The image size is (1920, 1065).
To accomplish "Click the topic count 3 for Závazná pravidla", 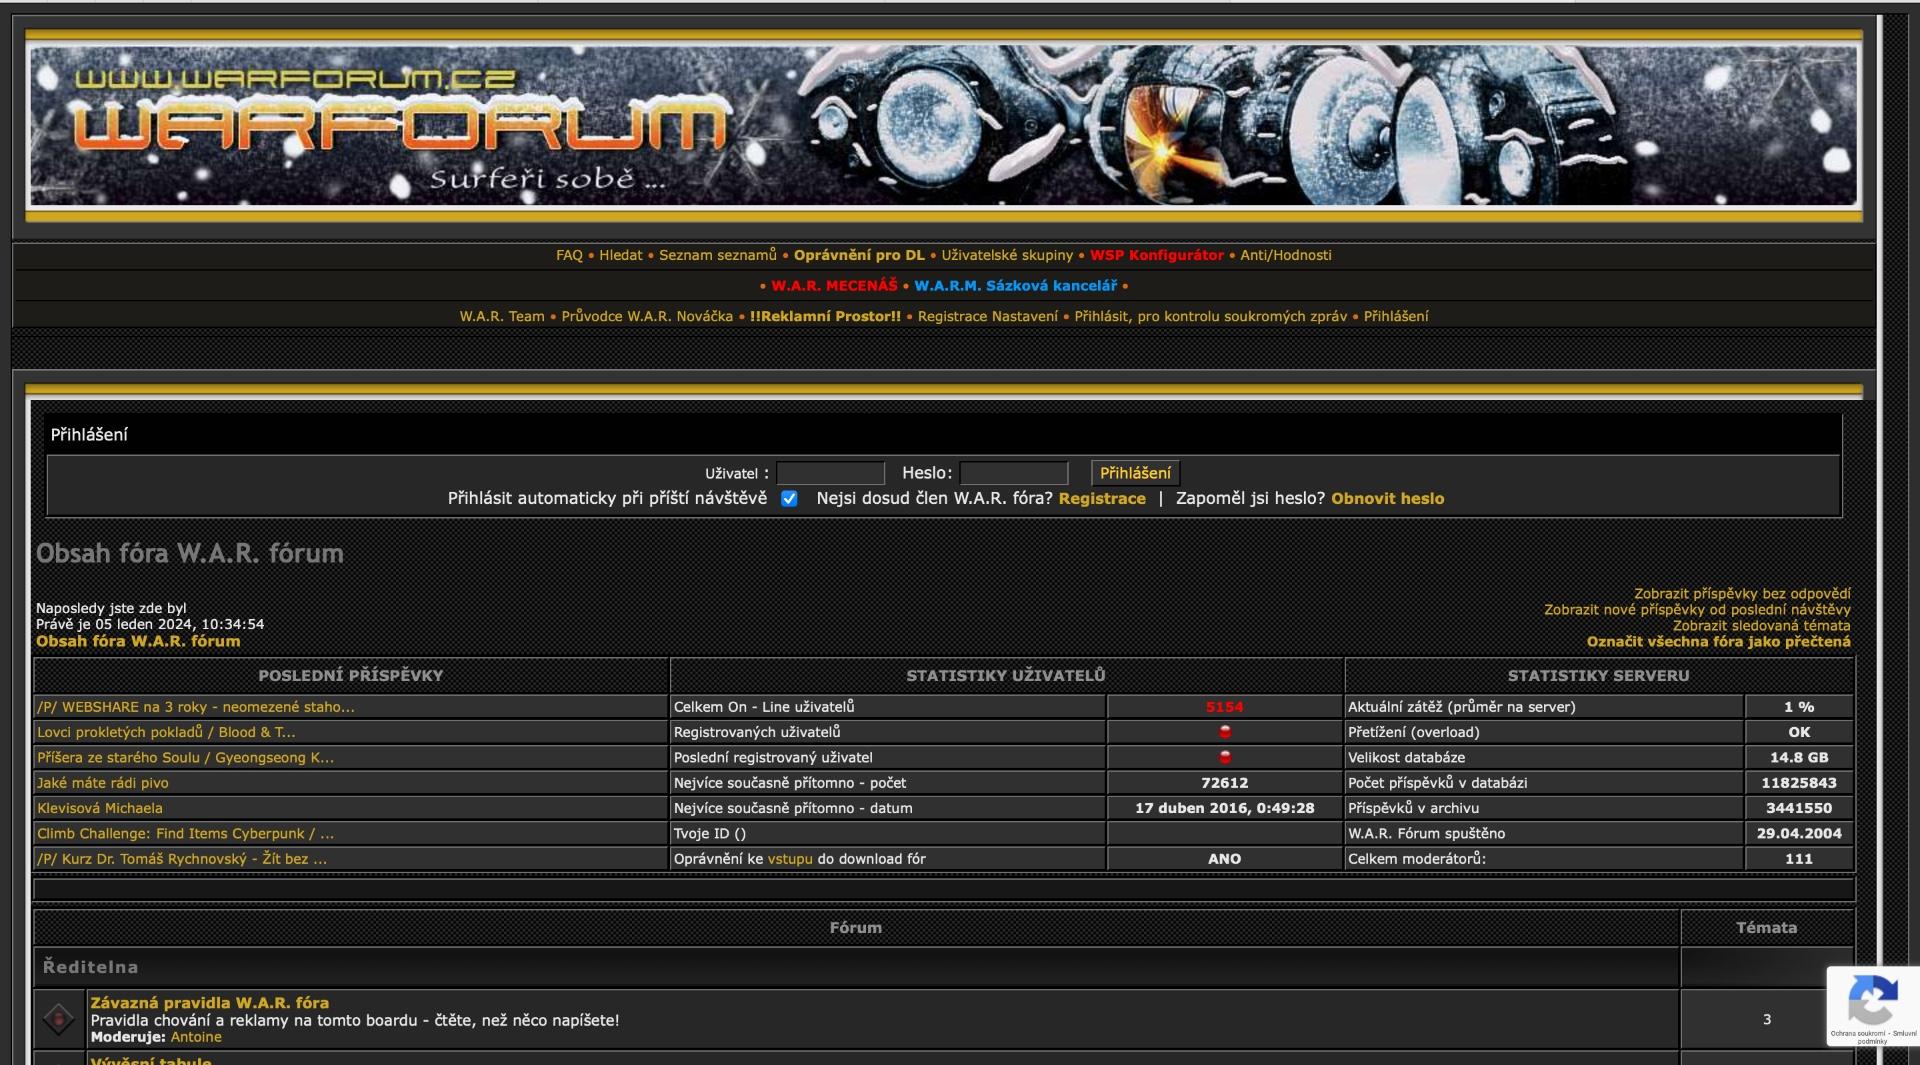I will [x=1766, y=1019].
